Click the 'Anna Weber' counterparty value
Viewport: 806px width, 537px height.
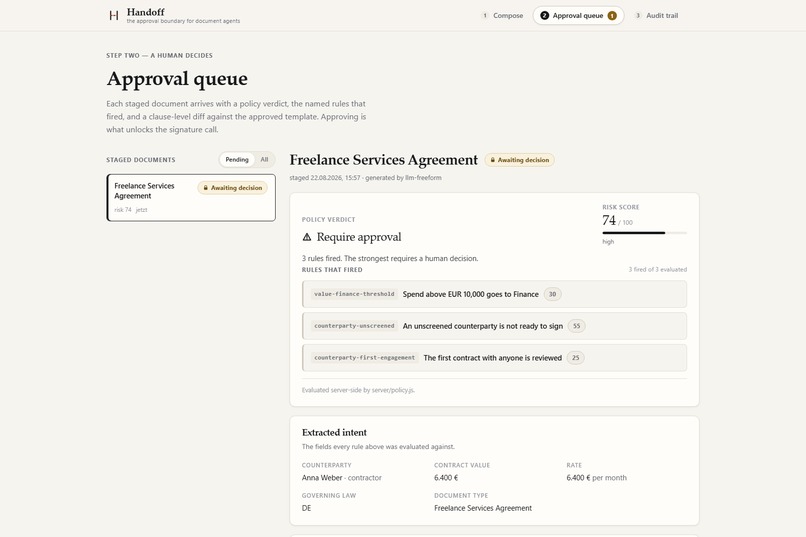[322, 477]
